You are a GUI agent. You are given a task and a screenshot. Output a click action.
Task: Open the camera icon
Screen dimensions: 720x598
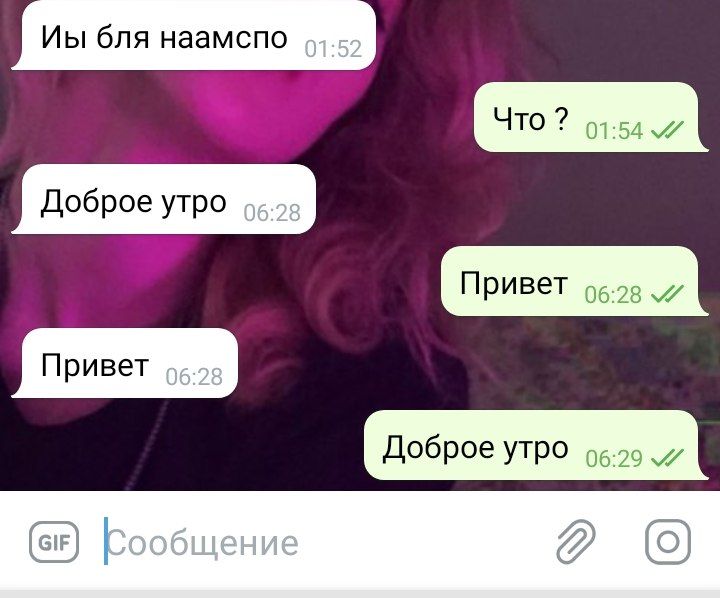click(668, 542)
